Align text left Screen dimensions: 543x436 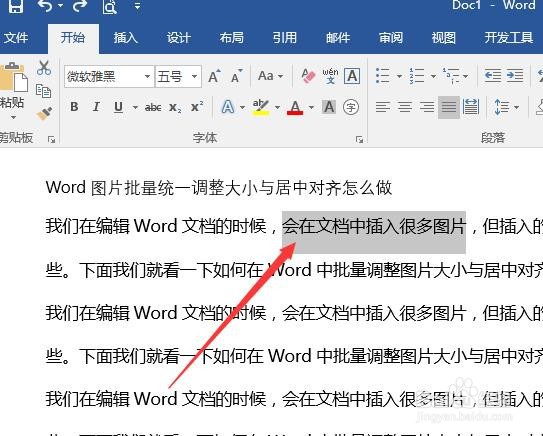[x=383, y=107]
